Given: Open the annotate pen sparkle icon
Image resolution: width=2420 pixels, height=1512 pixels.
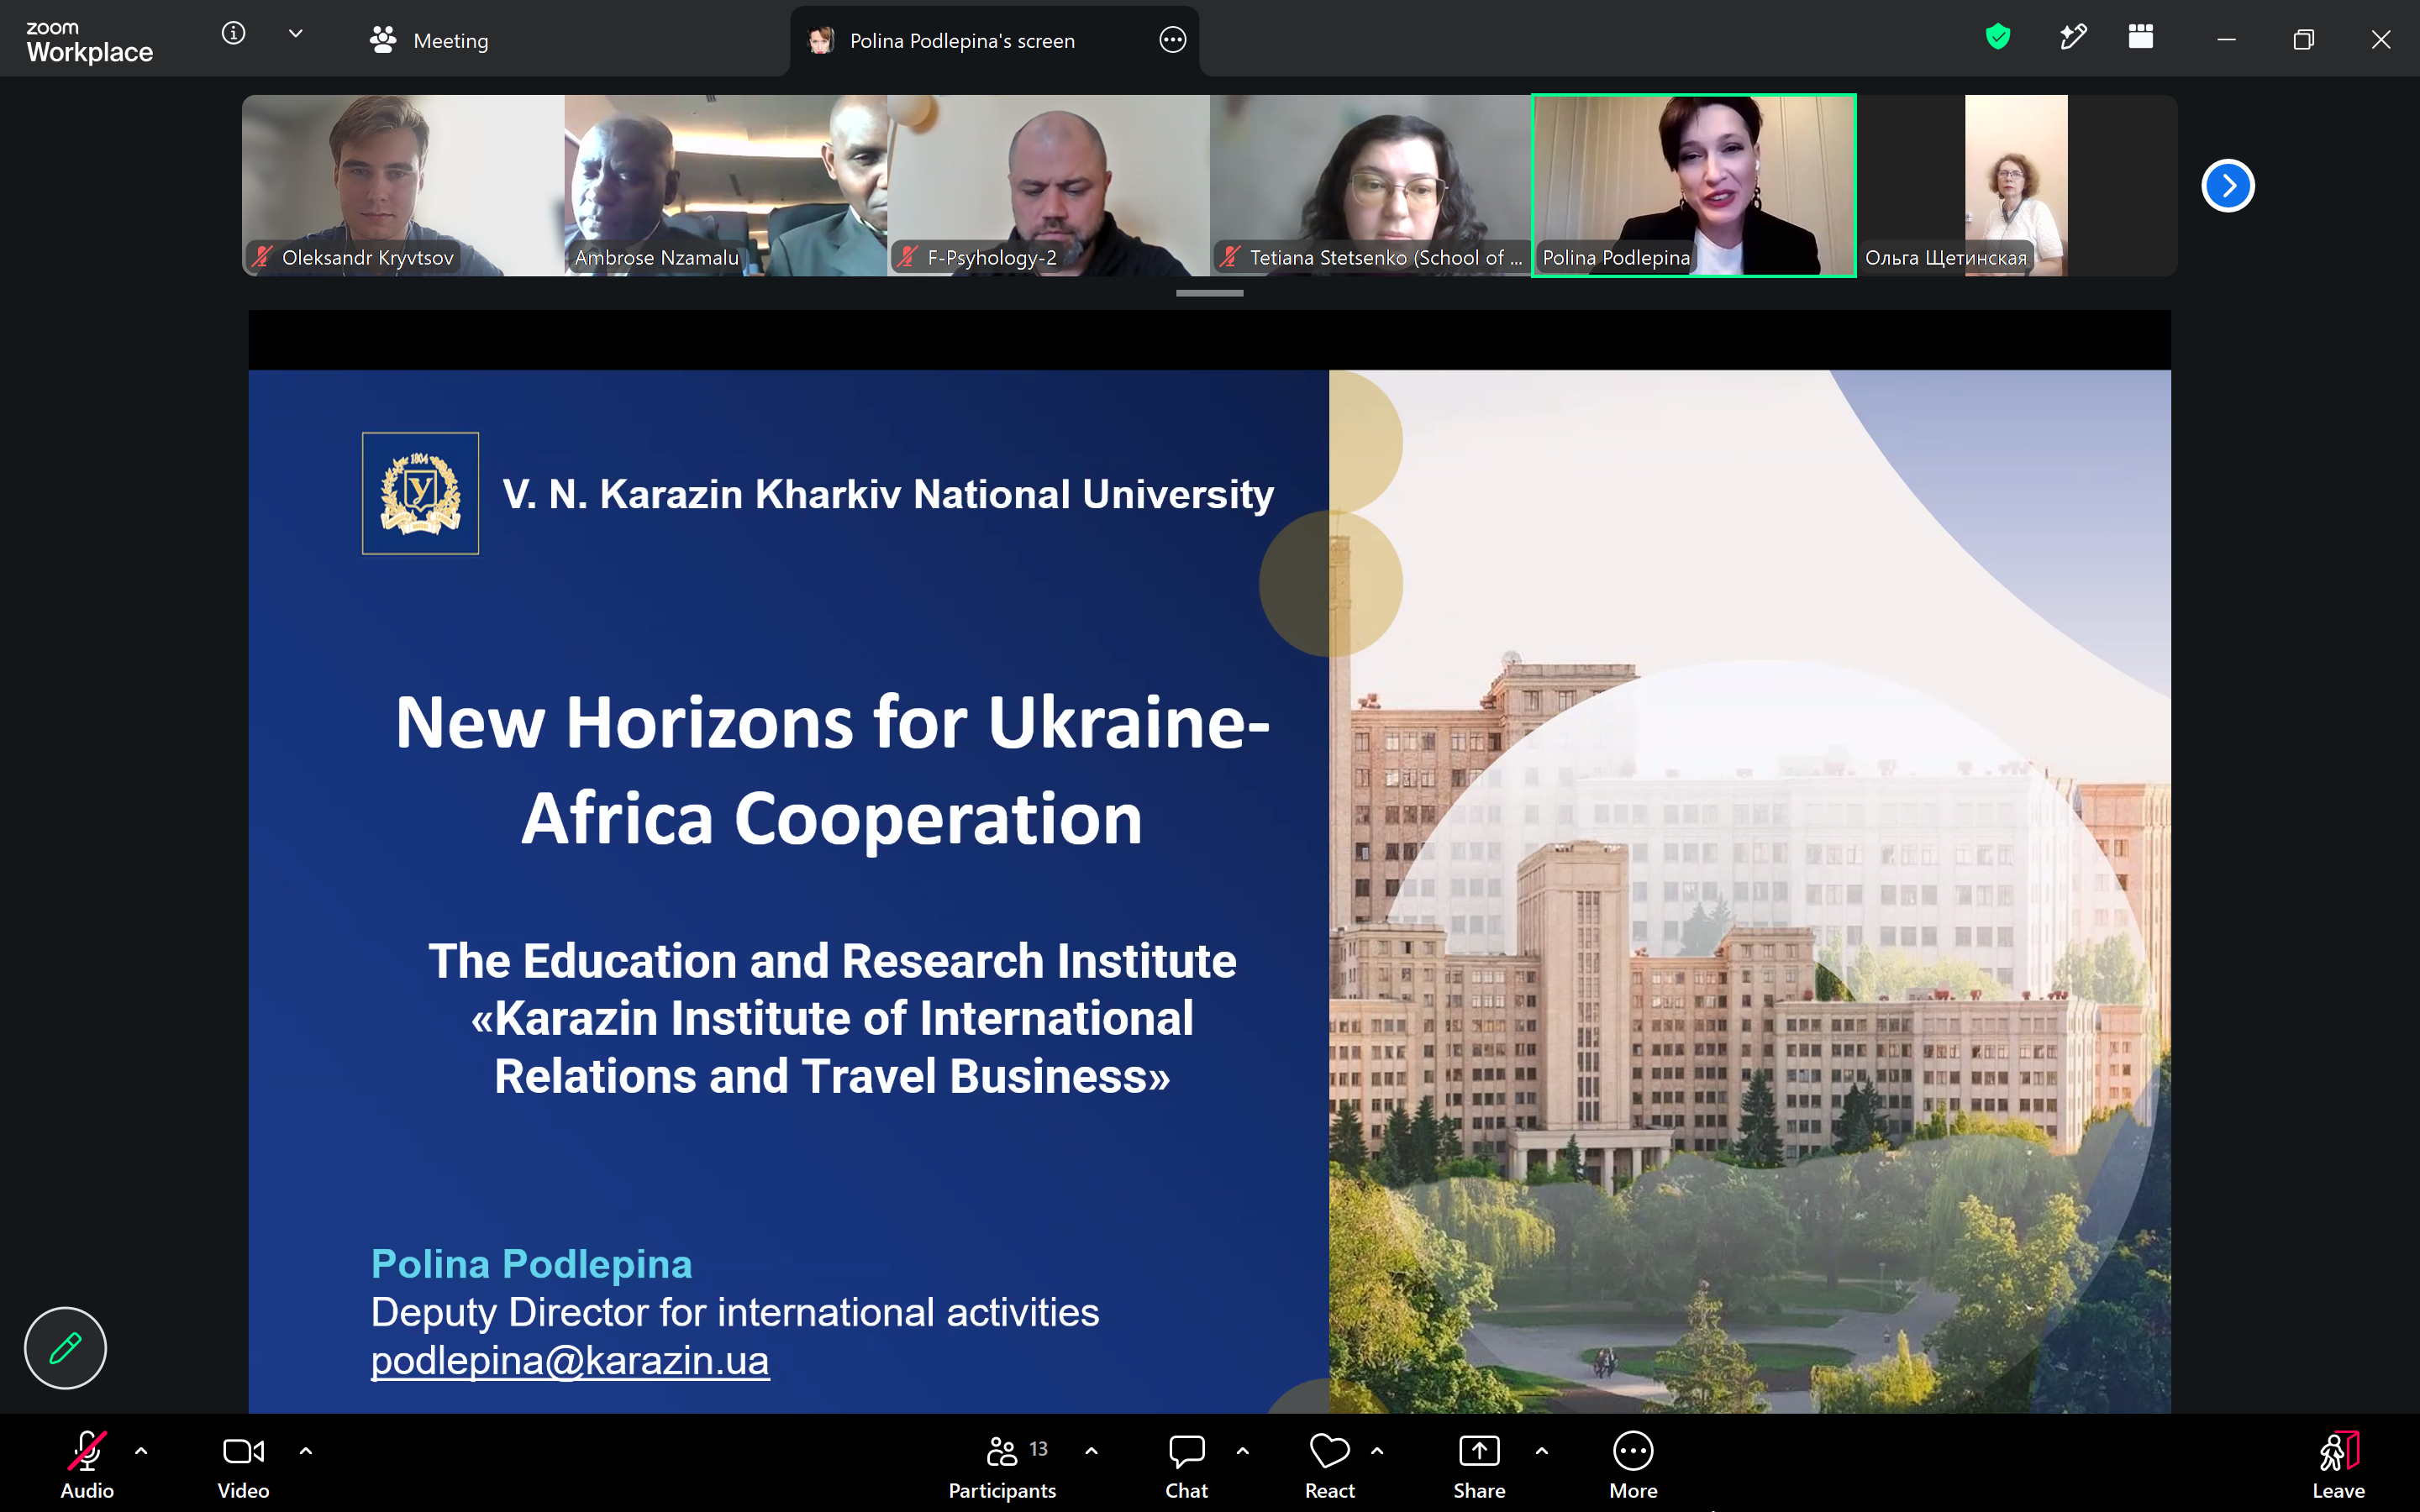Looking at the screenshot, I should 2073,38.
